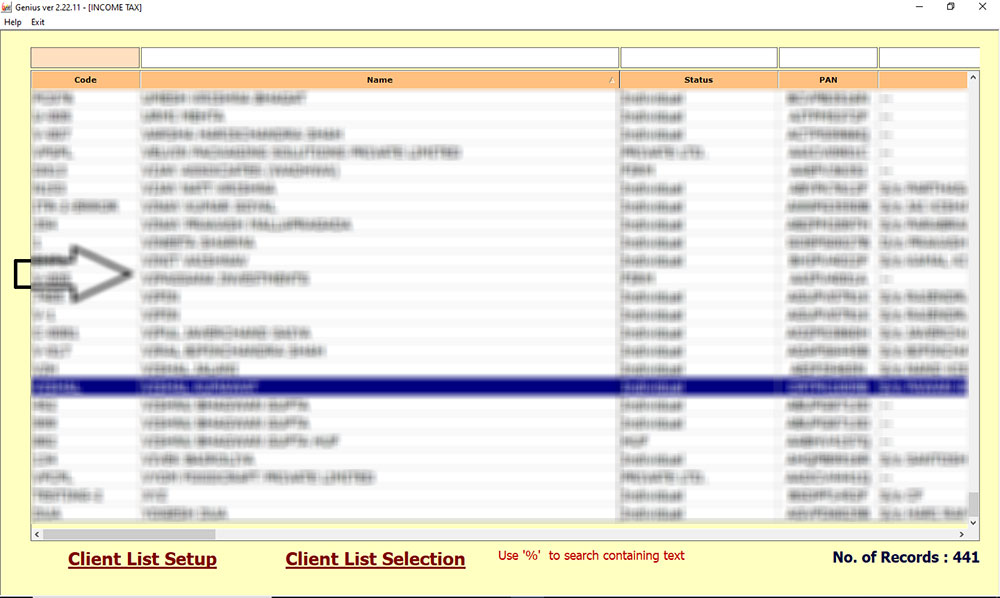Click the Status search input field
The height and width of the screenshot is (598, 1000).
(x=698, y=56)
